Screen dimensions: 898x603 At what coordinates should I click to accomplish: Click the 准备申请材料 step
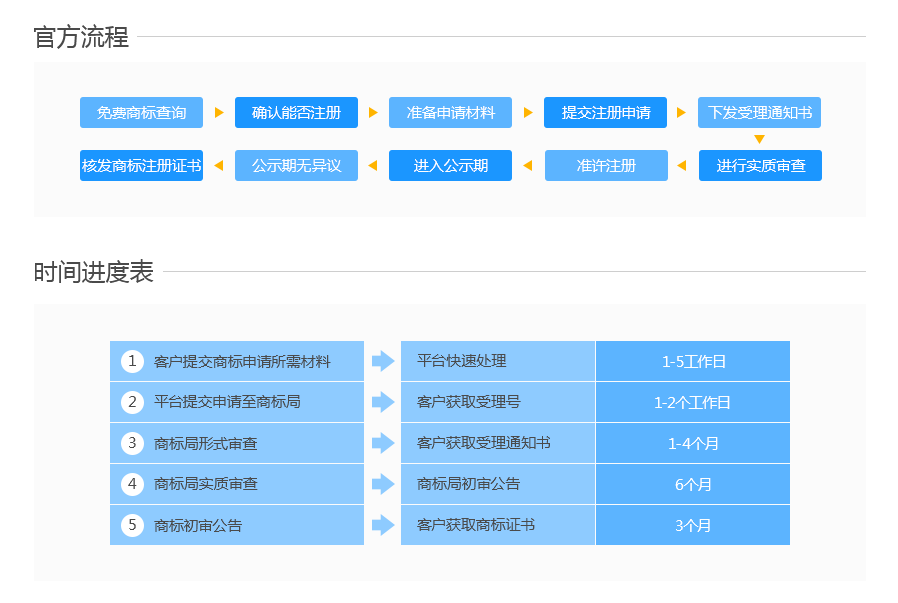click(450, 113)
